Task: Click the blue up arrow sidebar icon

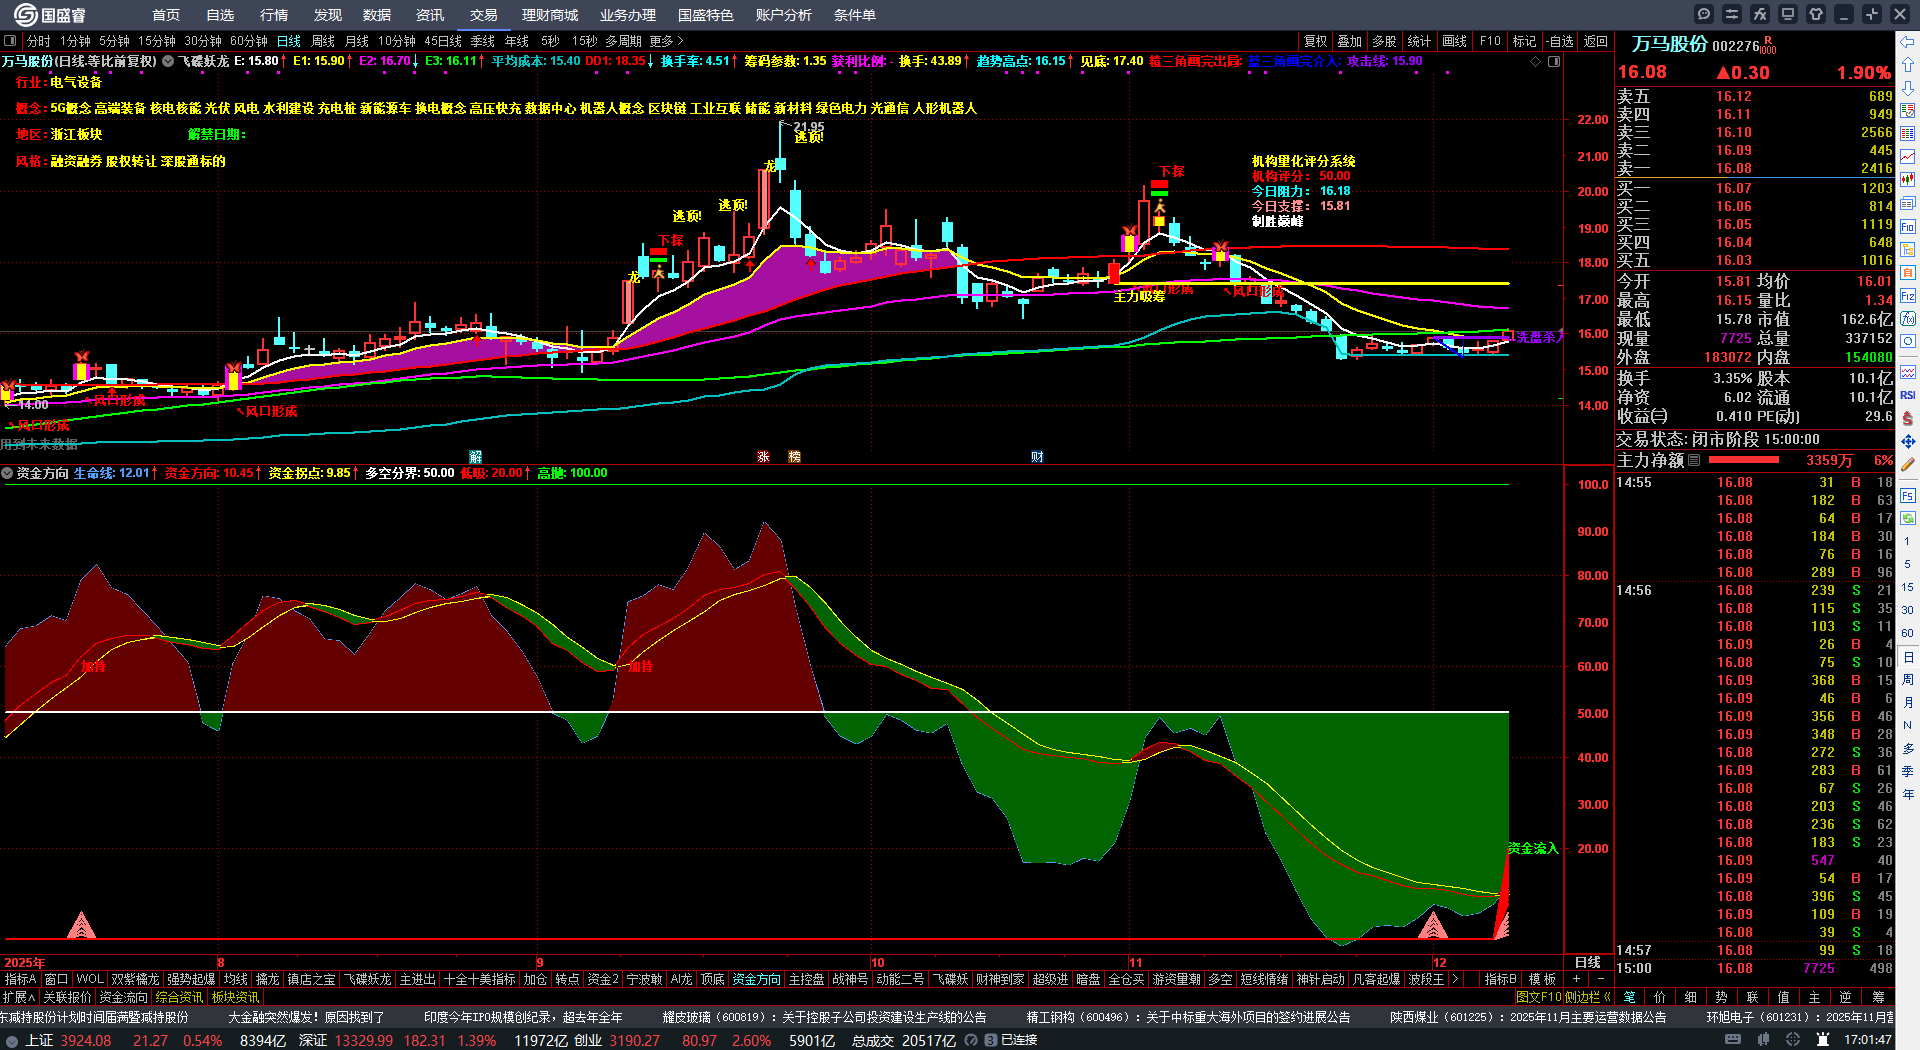Action: (x=1908, y=64)
